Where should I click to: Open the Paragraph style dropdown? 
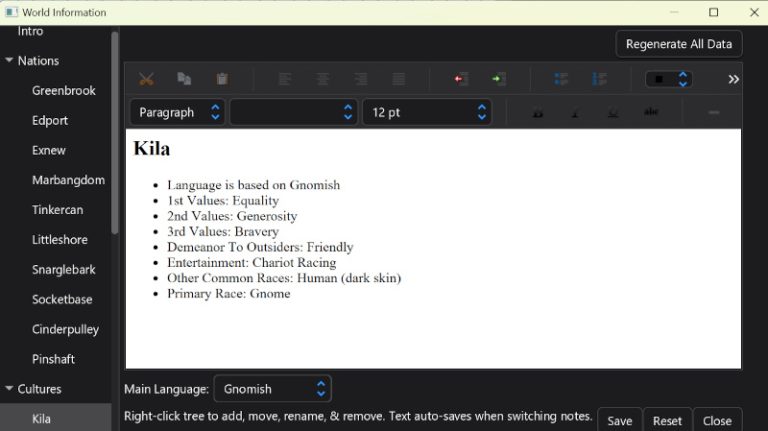178,112
